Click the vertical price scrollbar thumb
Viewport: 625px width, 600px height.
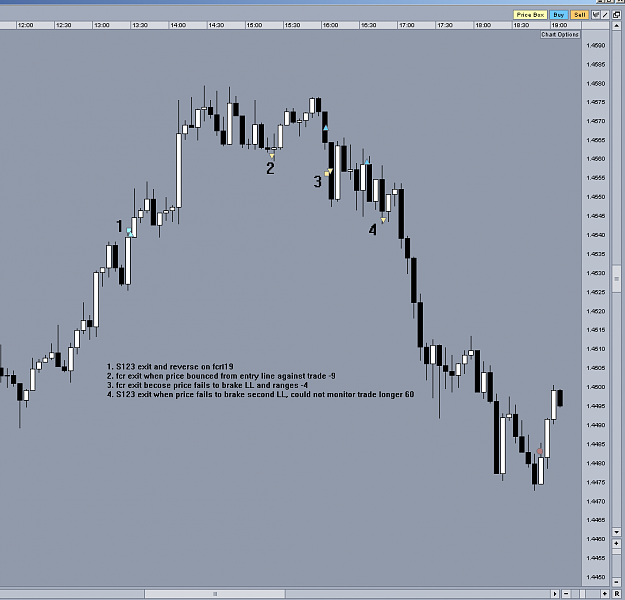(617, 279)
